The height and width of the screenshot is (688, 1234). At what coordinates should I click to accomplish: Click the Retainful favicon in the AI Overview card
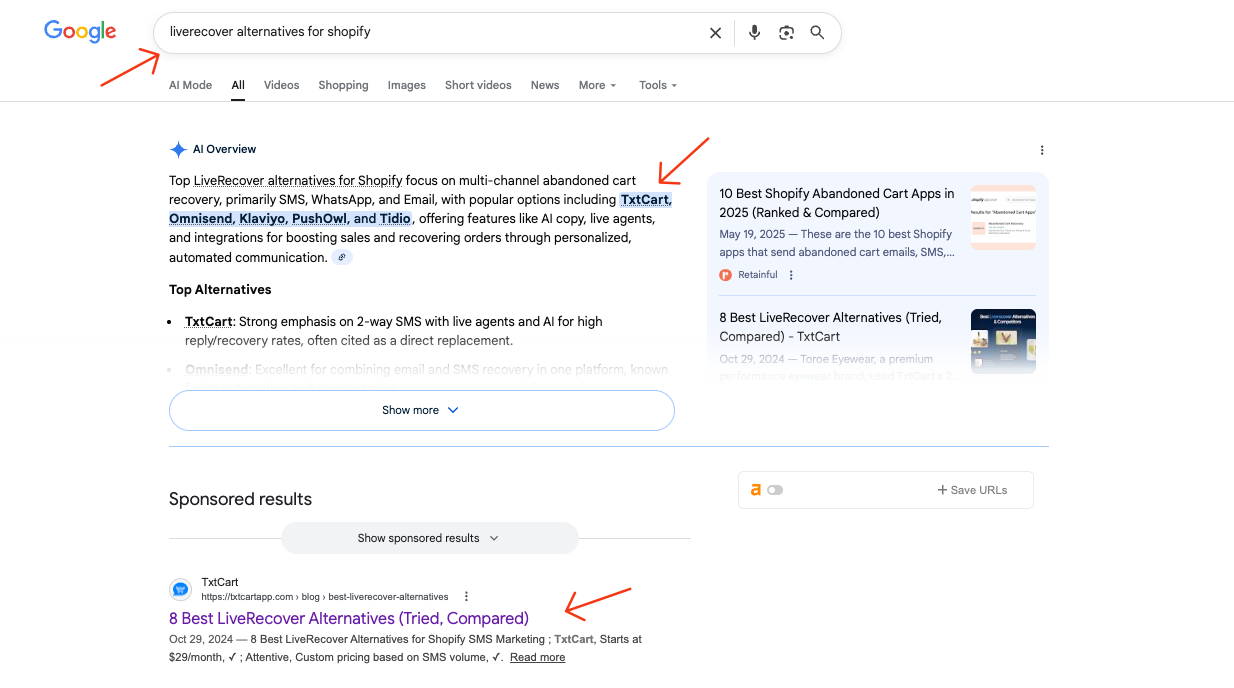coord(724,274)
